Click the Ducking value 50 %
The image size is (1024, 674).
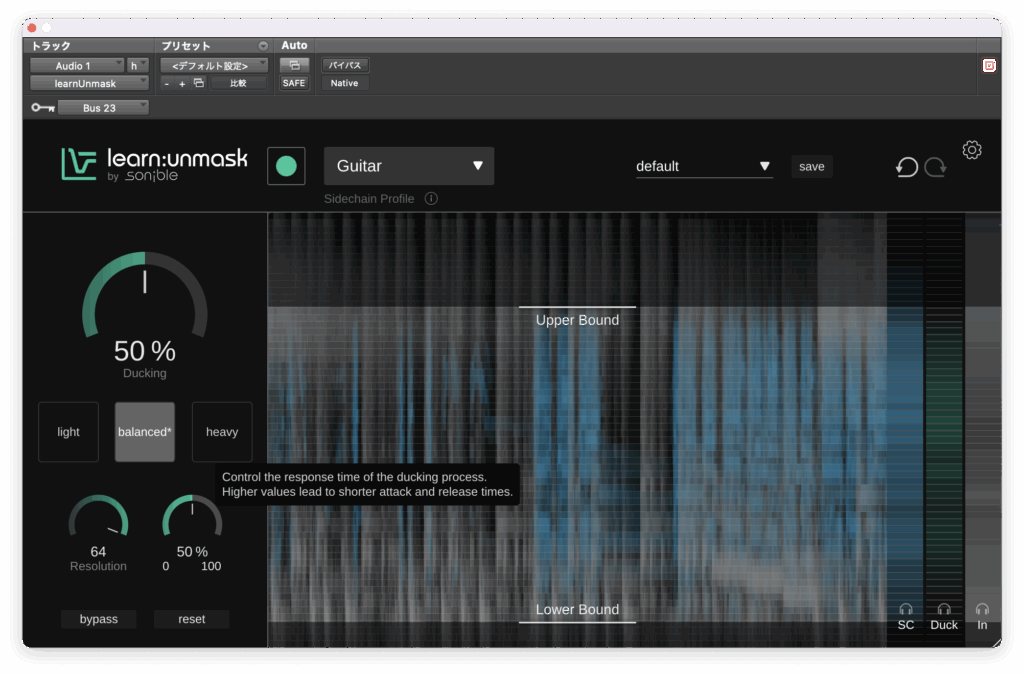click(x=145, y=351)
